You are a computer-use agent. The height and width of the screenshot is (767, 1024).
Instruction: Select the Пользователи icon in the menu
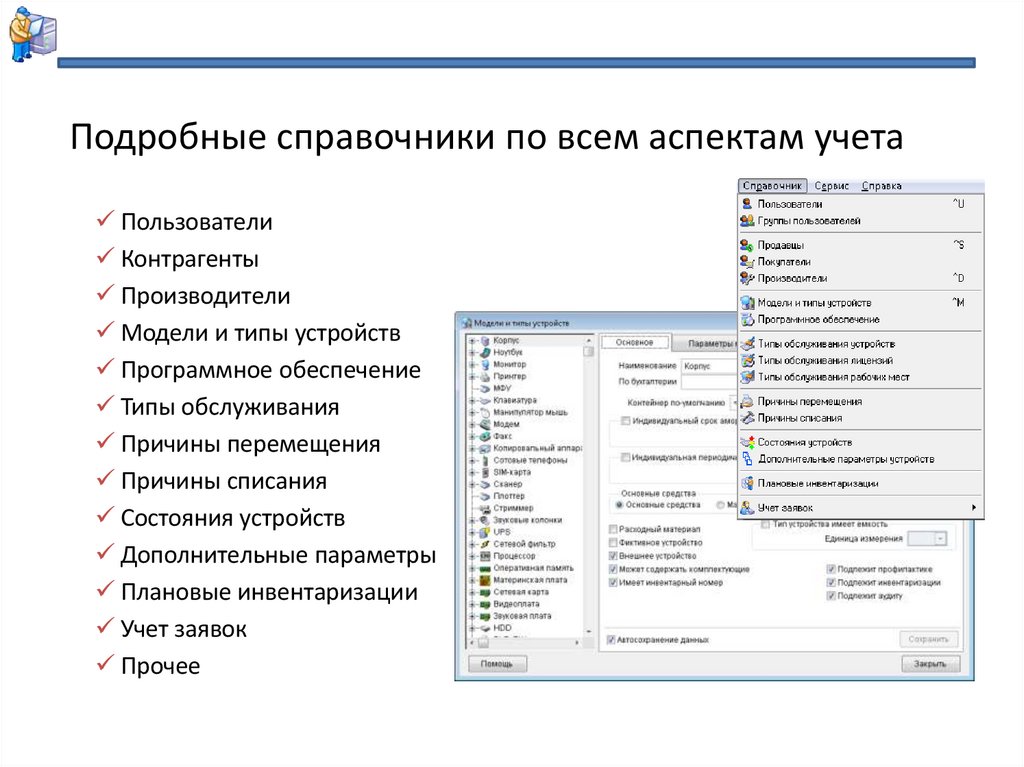coord(748,204)
